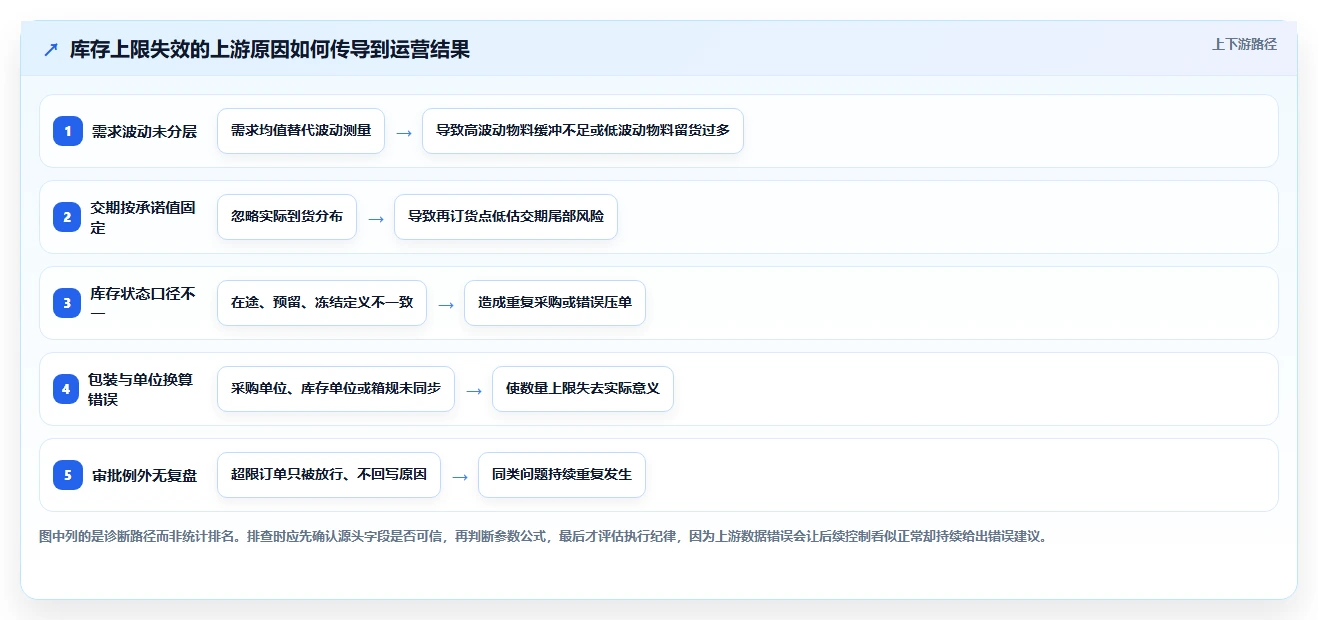Open the 导致再订货点低估交期尾部风险 chip
1318x620 pixels.
point(506,217)
